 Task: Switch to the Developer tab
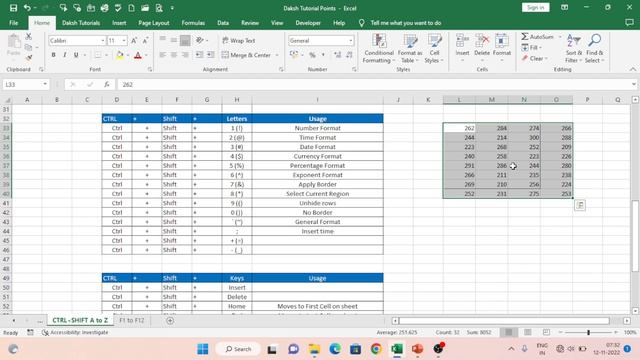point(308,23)
